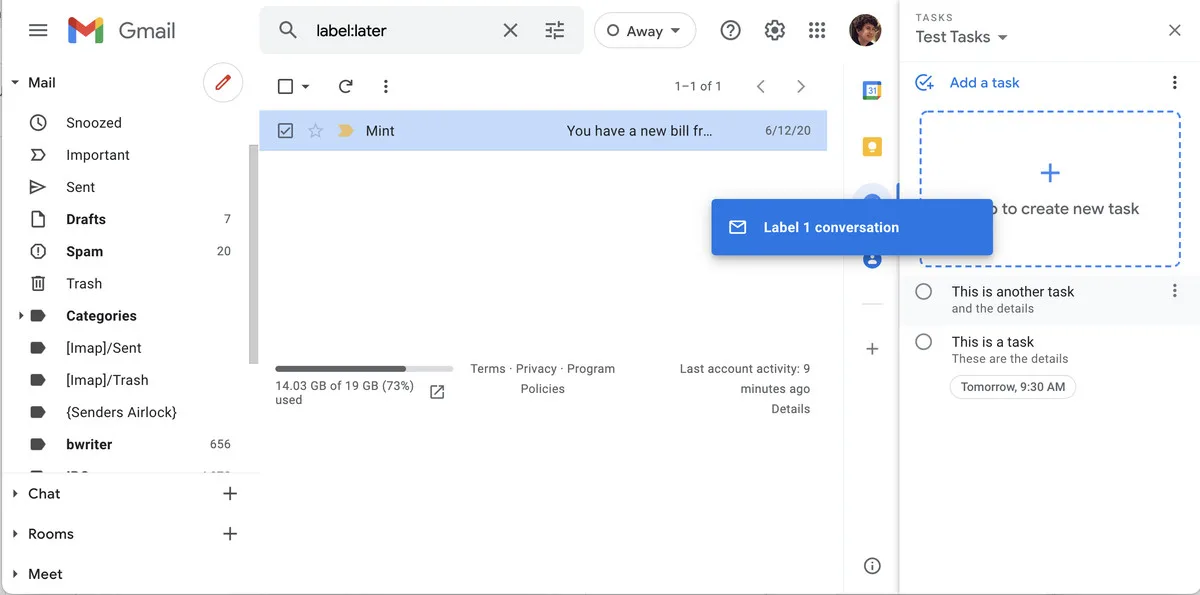
Task: Toggle importance marker on Mint email
Action: 346,130
